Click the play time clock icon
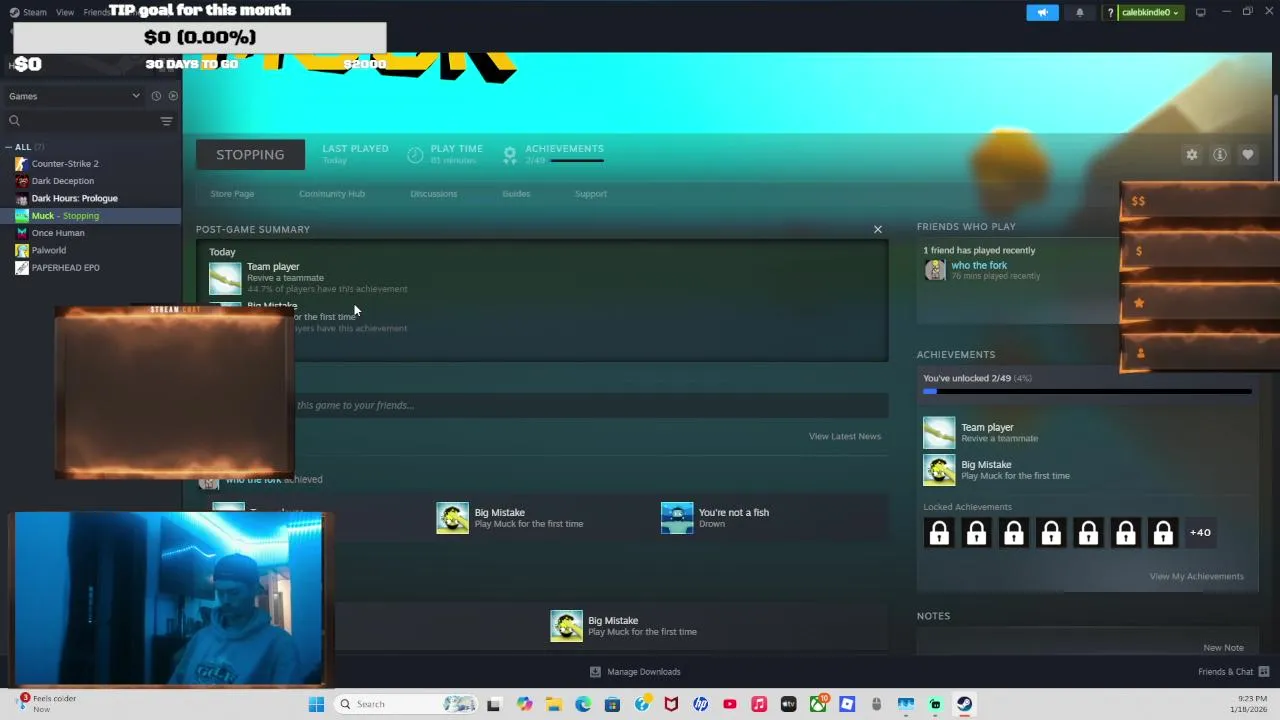 tap(416, 155)
